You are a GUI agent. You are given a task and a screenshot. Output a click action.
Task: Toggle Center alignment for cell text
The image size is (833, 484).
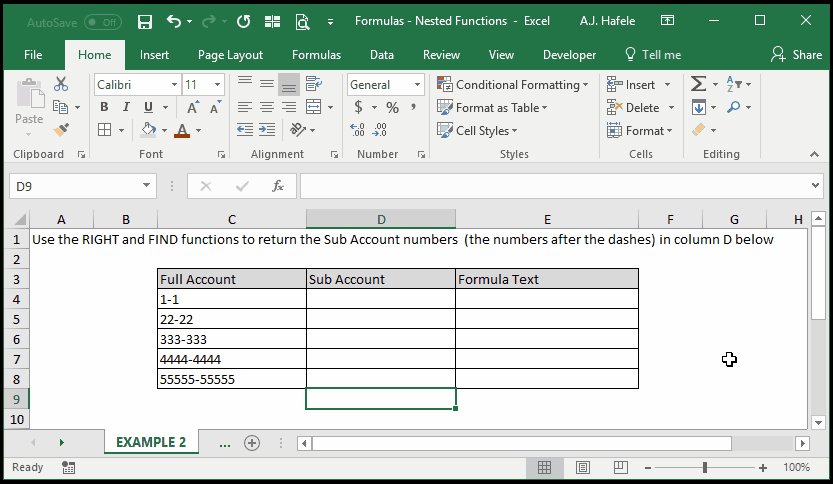267,107
